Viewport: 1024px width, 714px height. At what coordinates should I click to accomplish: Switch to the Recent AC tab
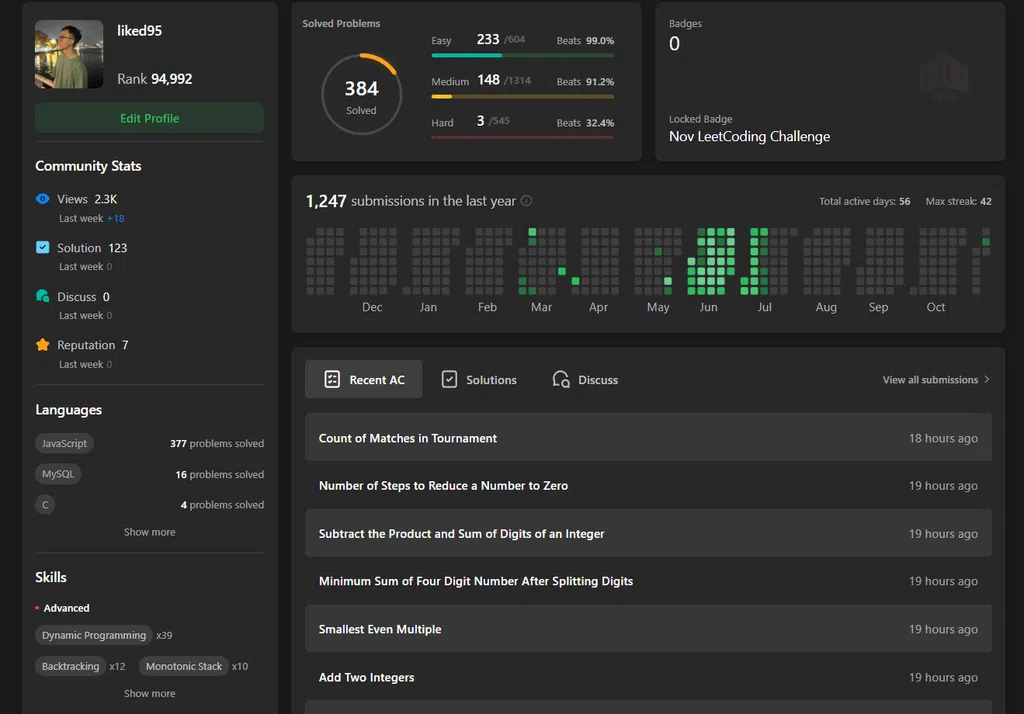point(364,379)
